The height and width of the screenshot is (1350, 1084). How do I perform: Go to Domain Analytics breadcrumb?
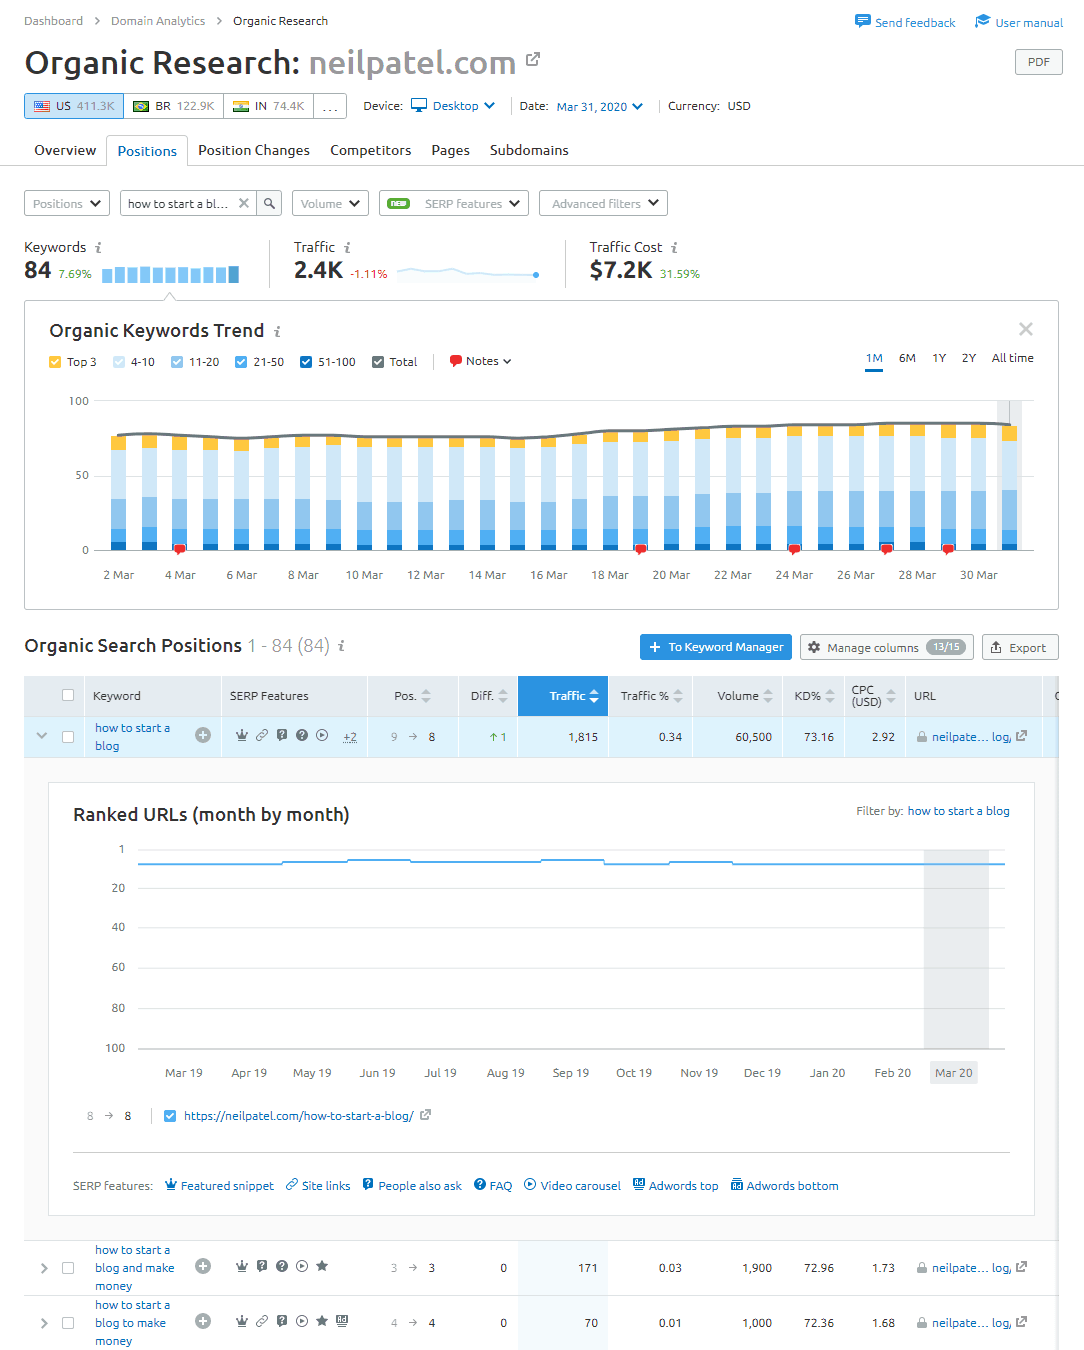(x=158, y=21)
